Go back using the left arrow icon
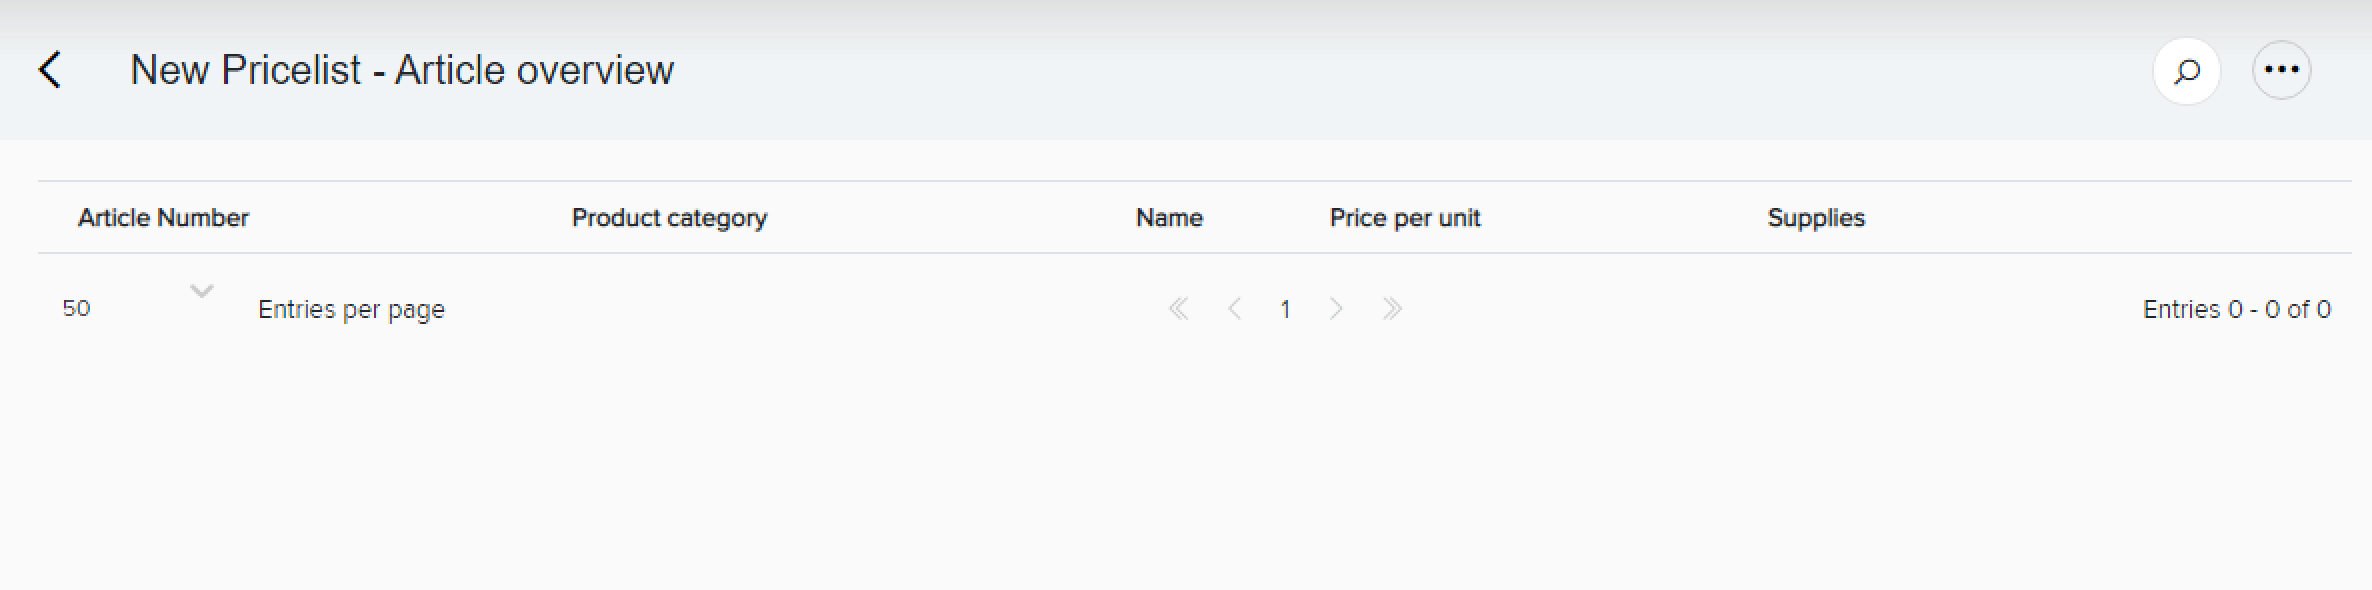The width and height of the screenshot is (2372, 590). 50,70
